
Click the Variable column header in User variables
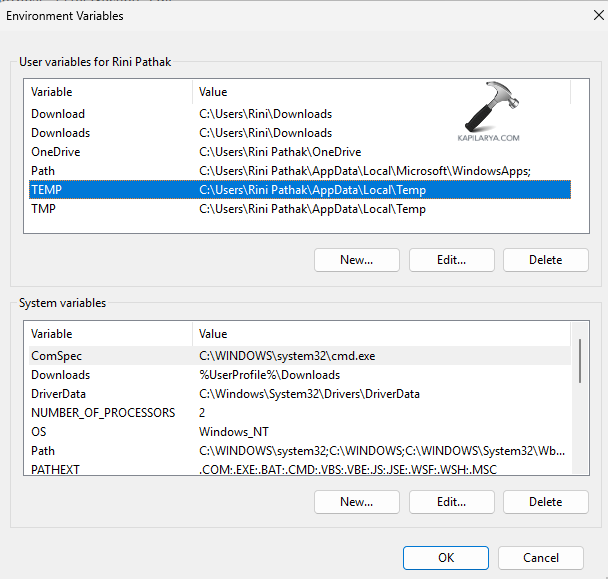[108, 92]
